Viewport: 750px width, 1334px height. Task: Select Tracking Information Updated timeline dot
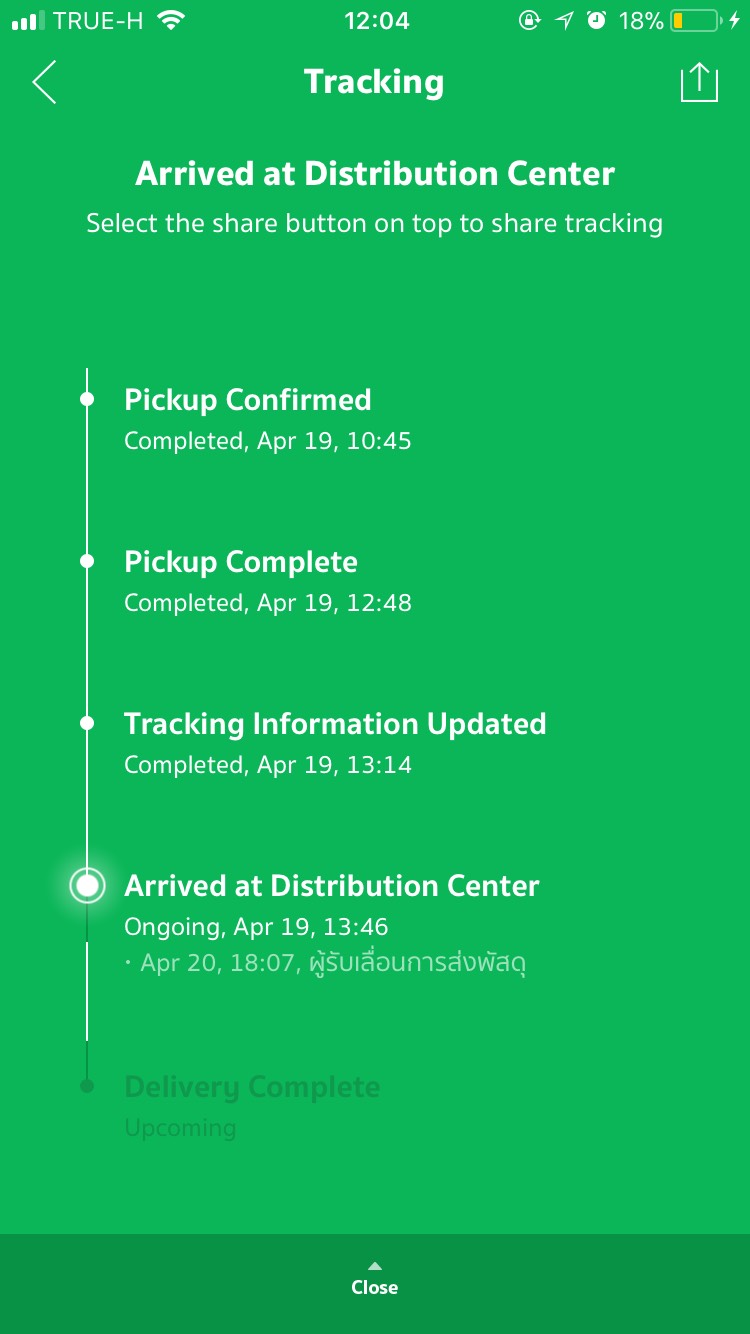[x=87, y=723]
